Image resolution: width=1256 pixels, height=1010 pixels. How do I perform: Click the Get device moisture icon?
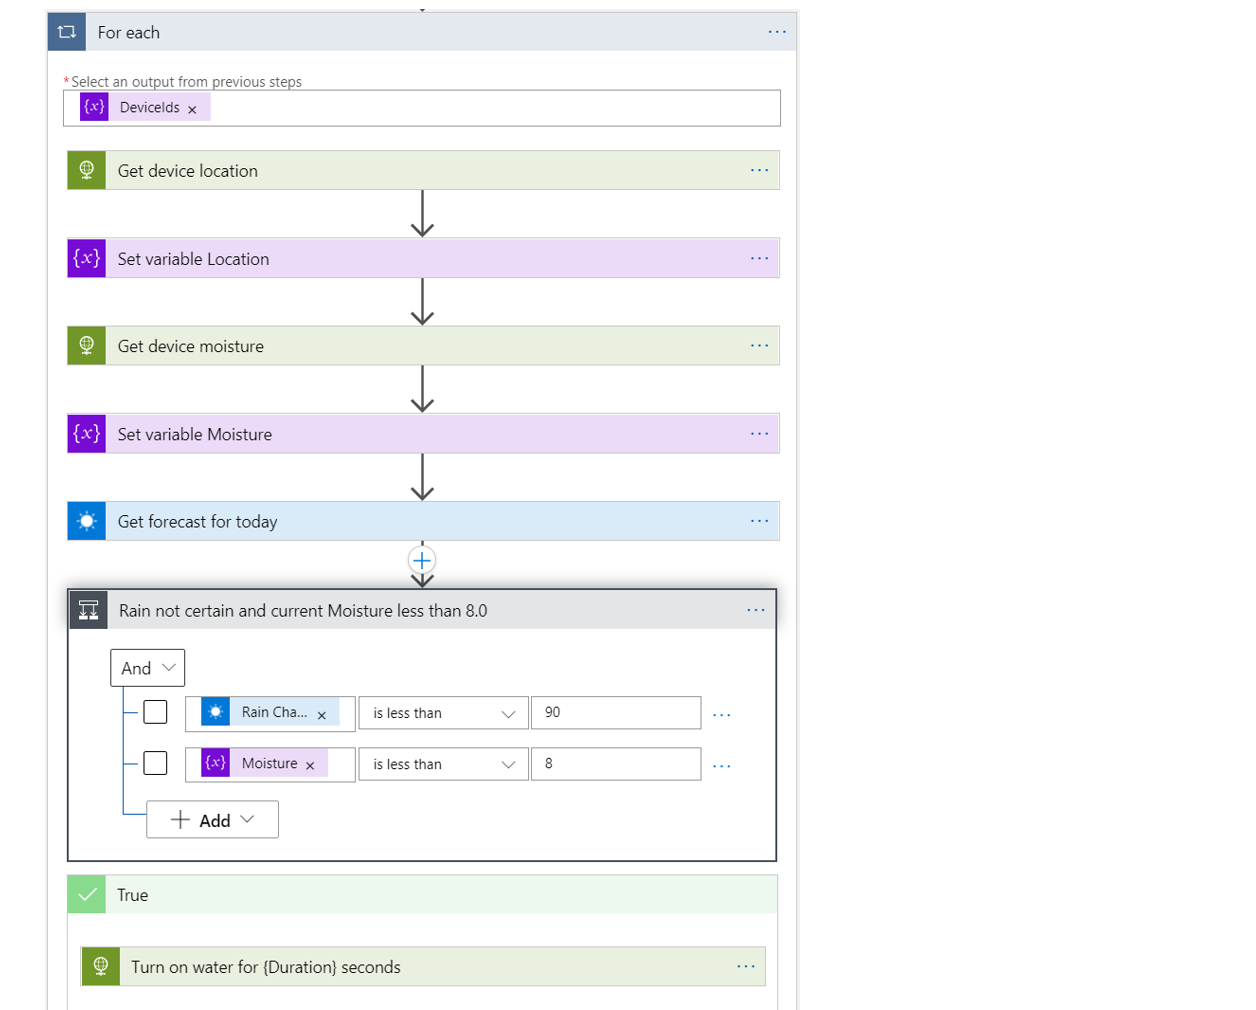[x=87, y=346]
